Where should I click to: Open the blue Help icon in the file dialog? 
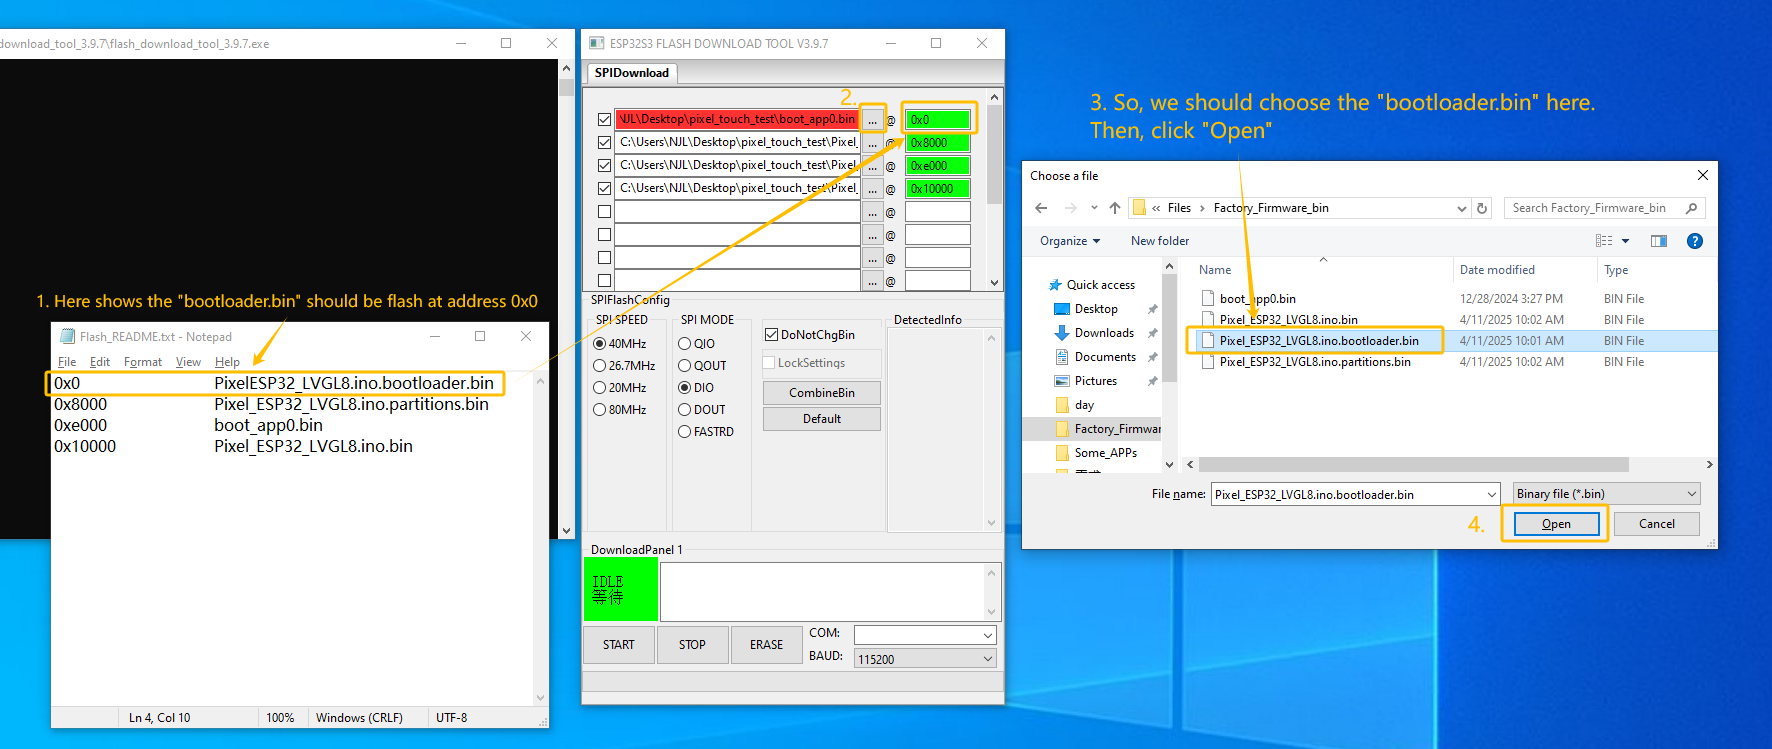coord(1695,241)
